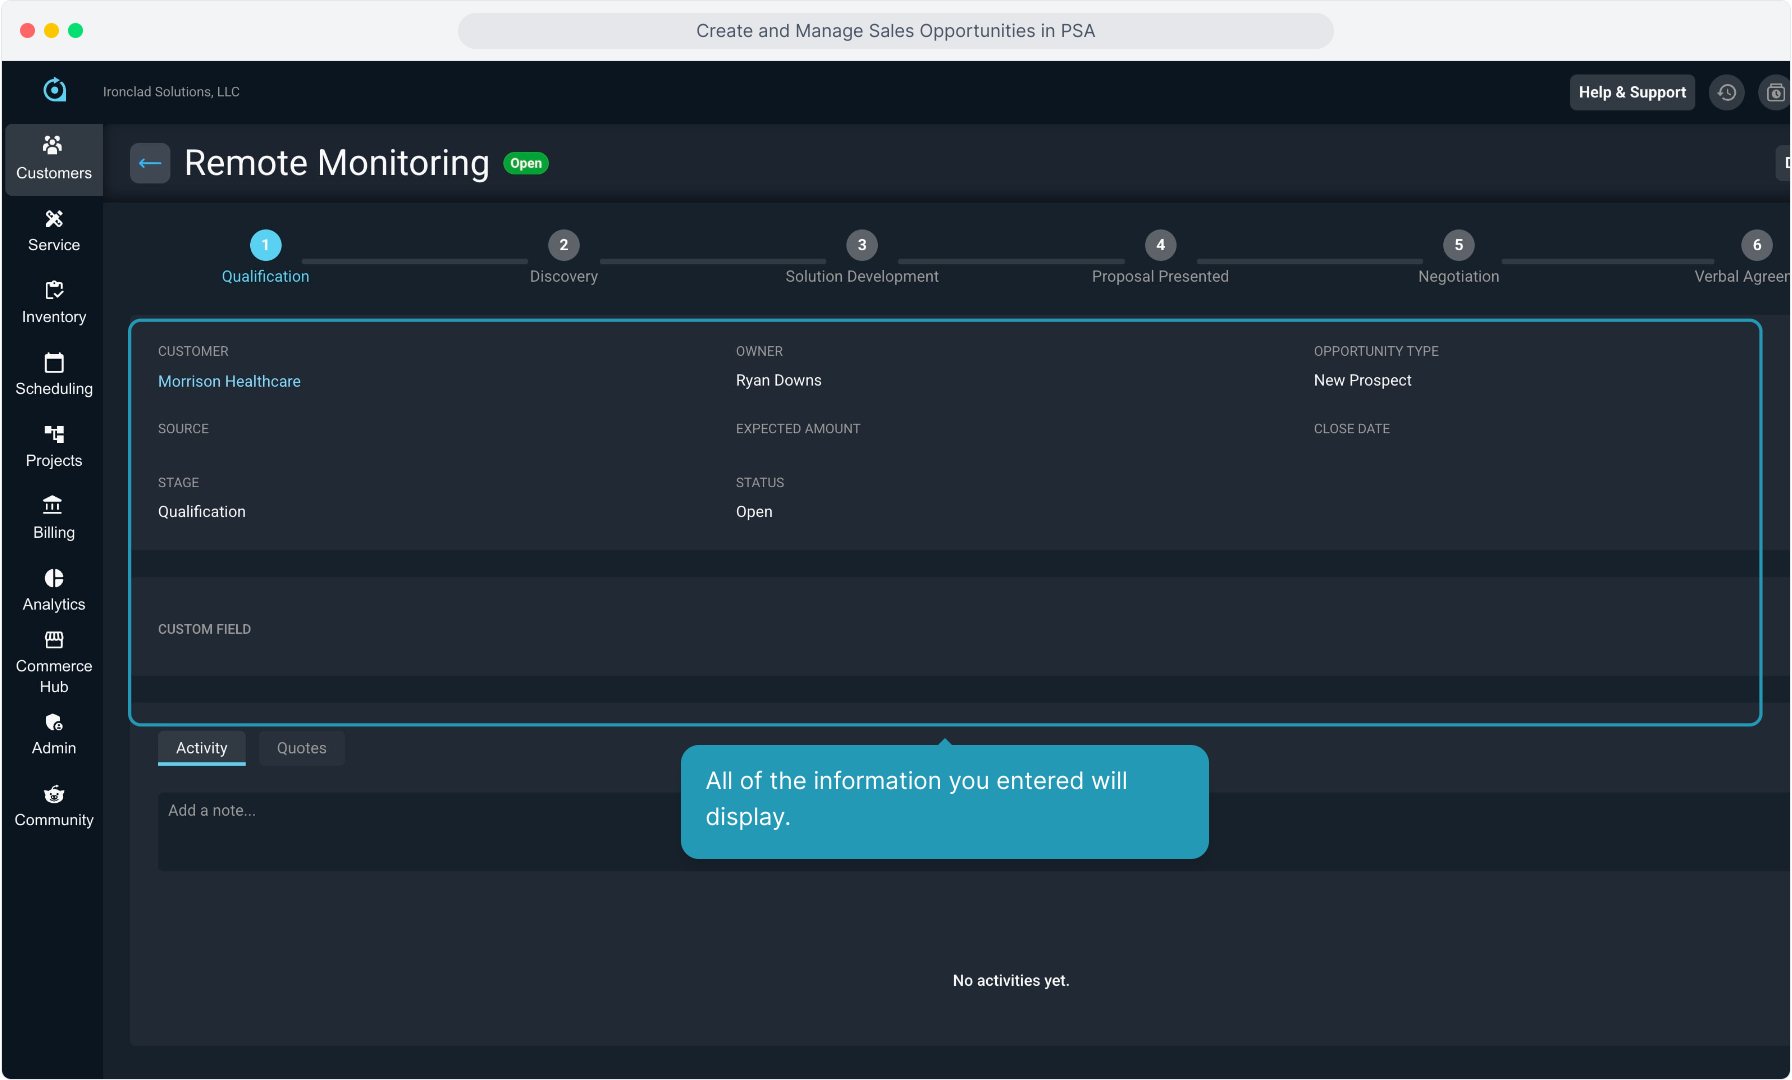This screenshot has height=1080, width=1792.
Task: Click the Help & Support button
Action: point(1632,92)
